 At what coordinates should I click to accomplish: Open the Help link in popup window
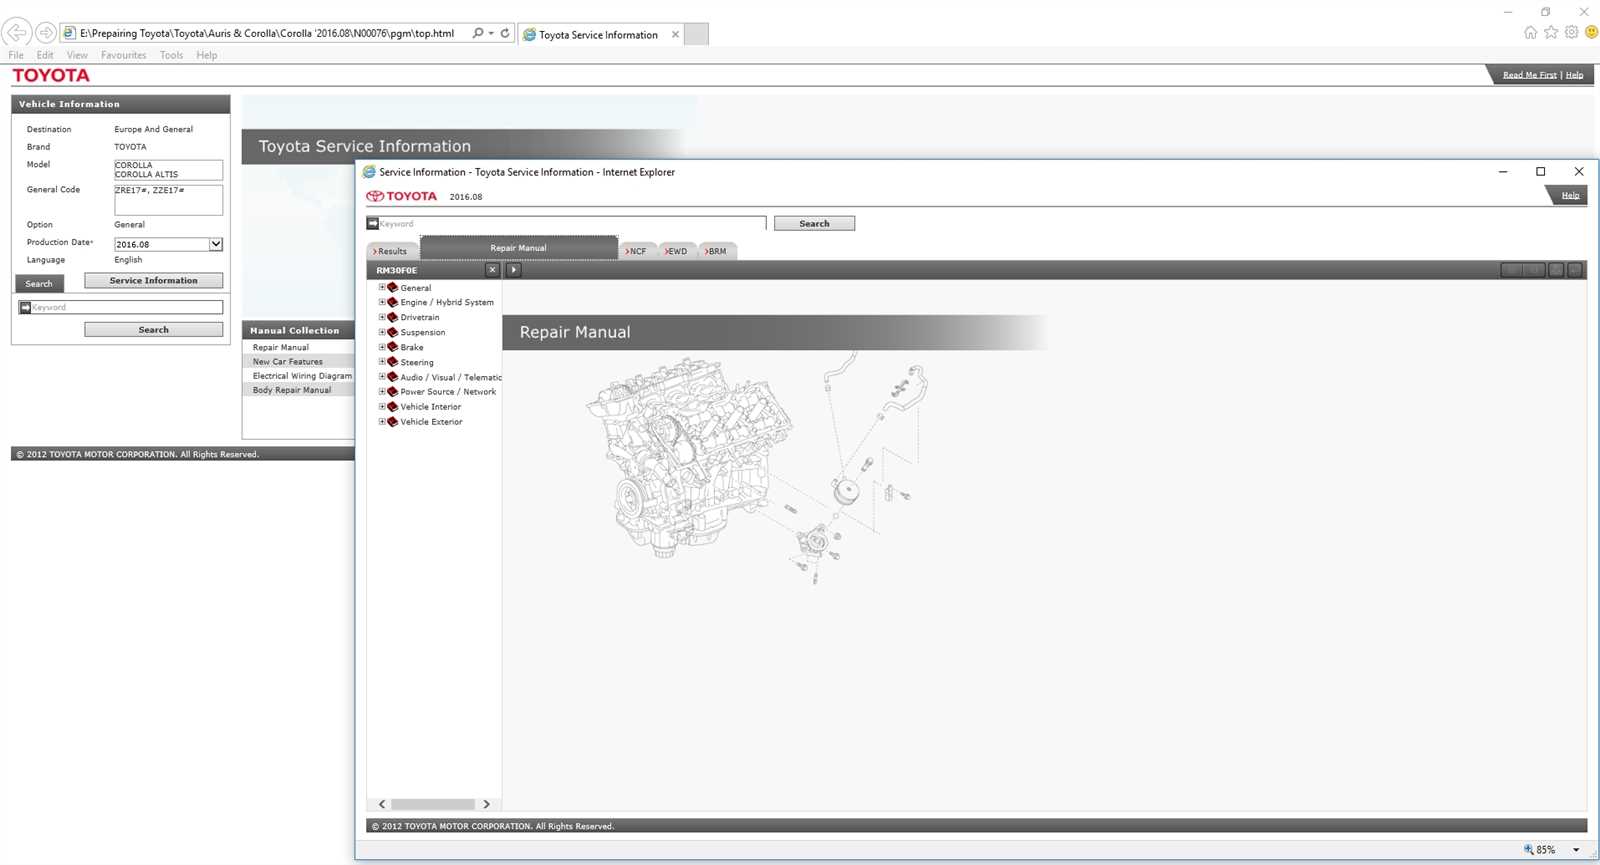[1570, 195]
